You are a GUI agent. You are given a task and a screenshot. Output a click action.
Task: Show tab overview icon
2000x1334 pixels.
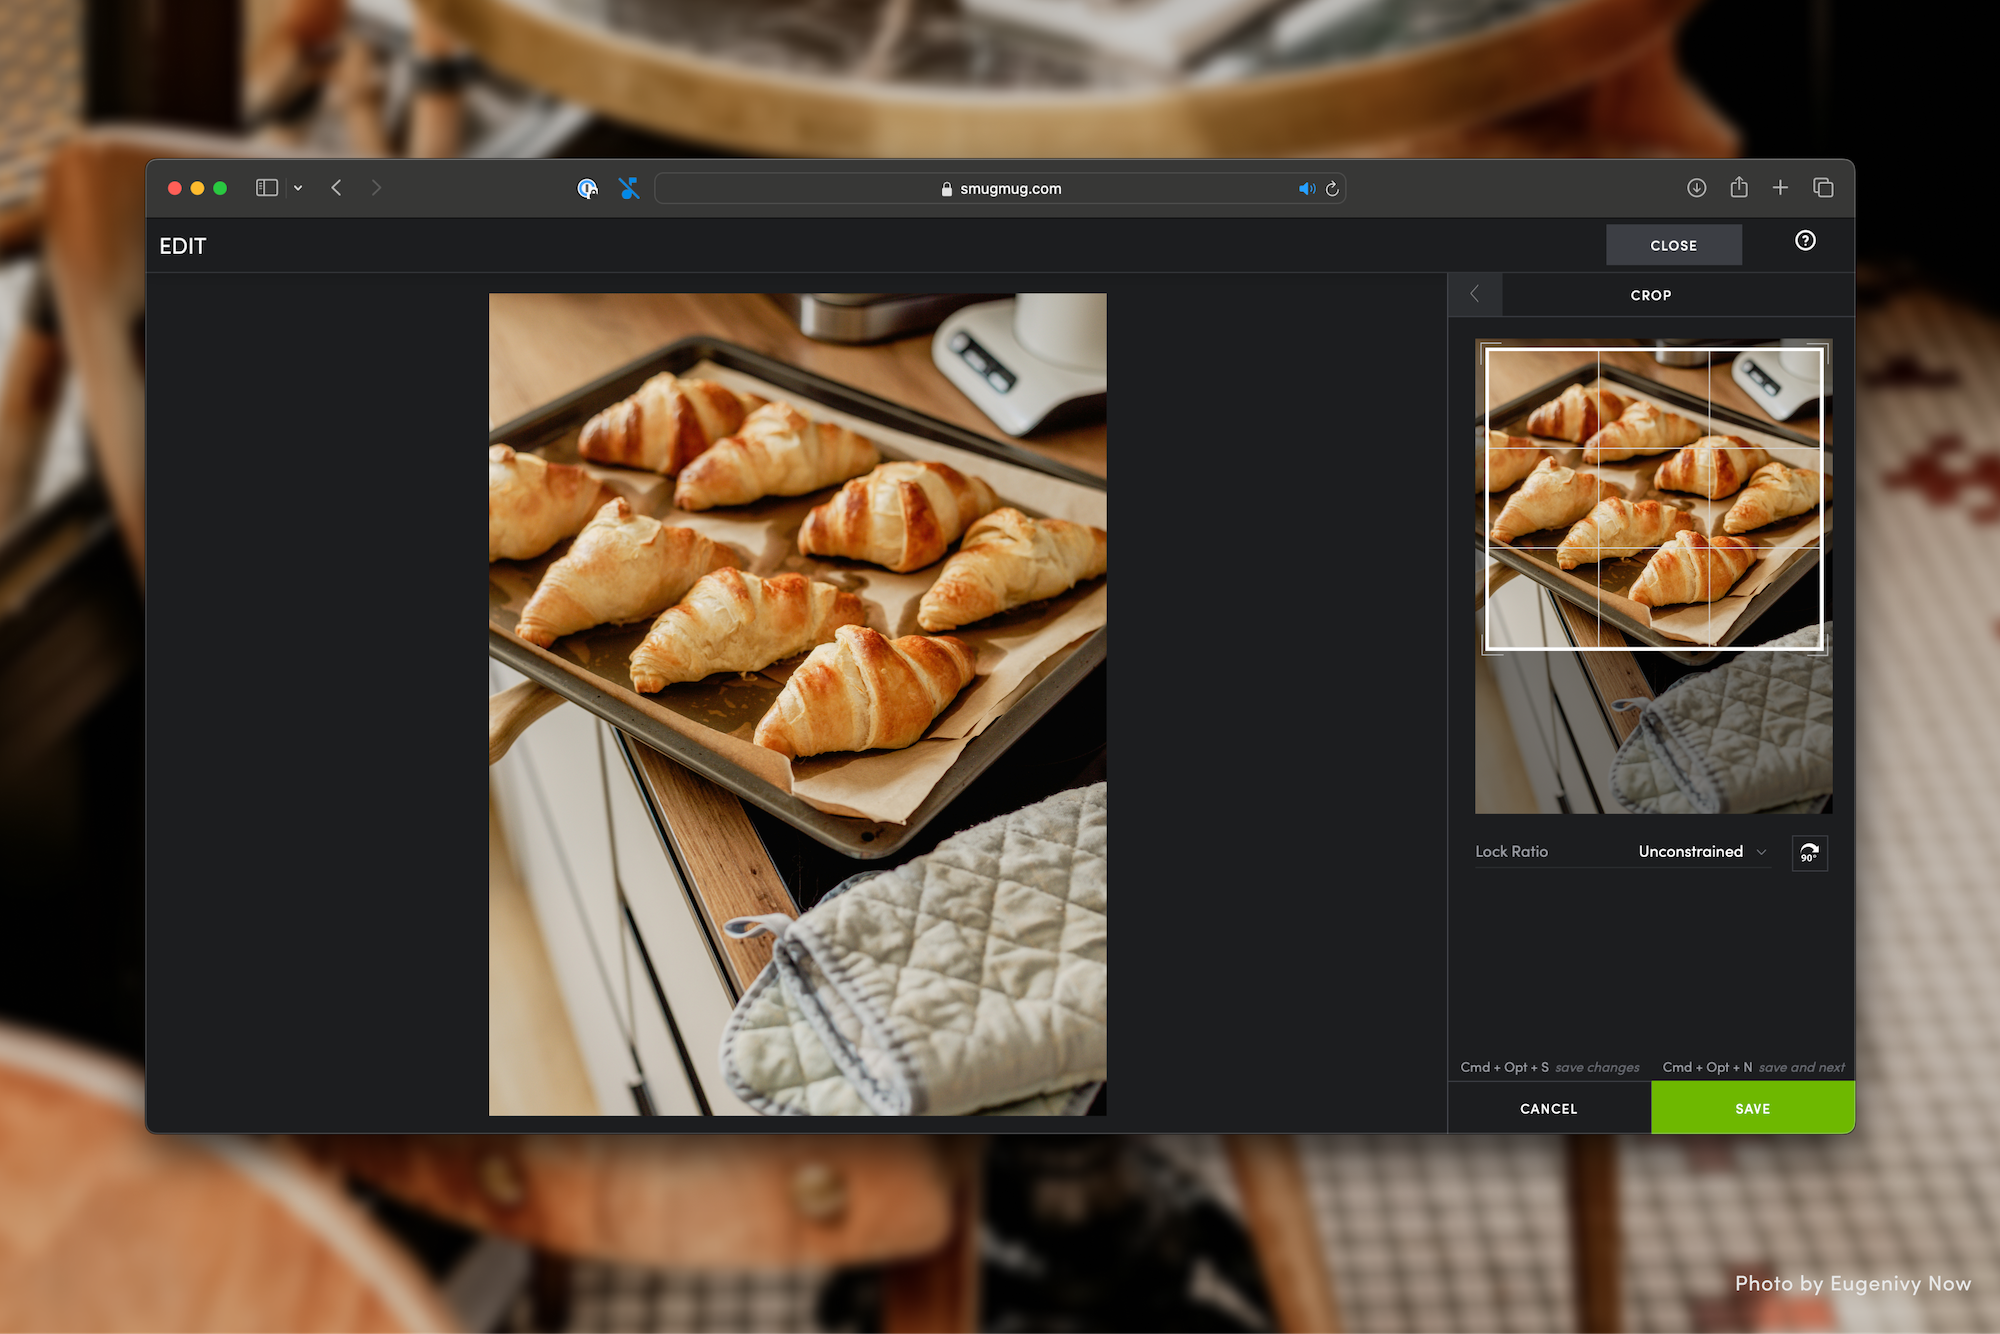point(1823,188)
